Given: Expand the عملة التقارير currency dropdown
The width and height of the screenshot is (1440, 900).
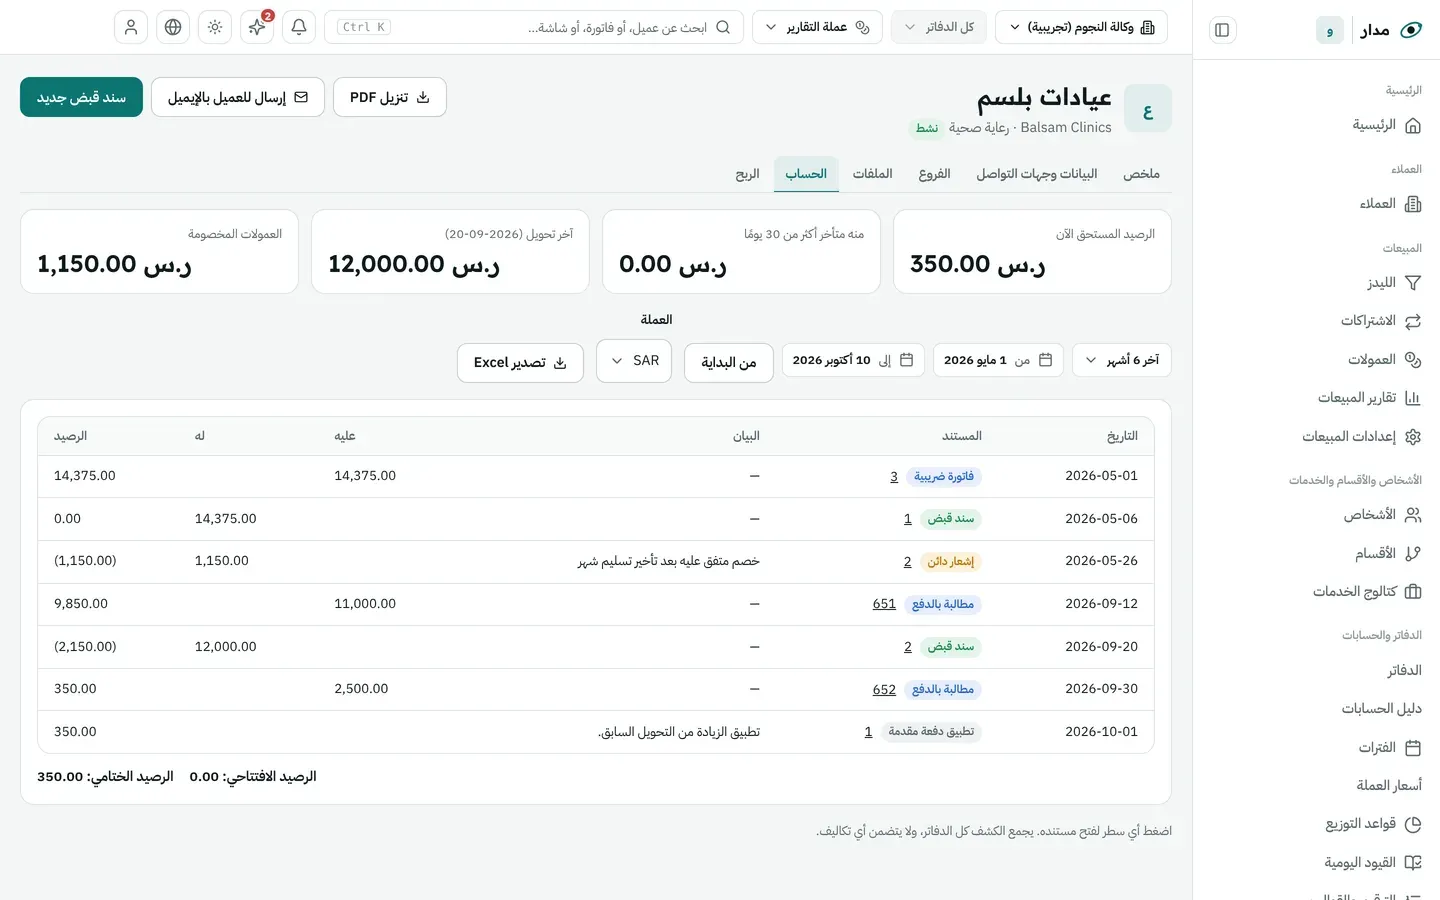Looking at the screenshot, I should (x=817, y=27).
